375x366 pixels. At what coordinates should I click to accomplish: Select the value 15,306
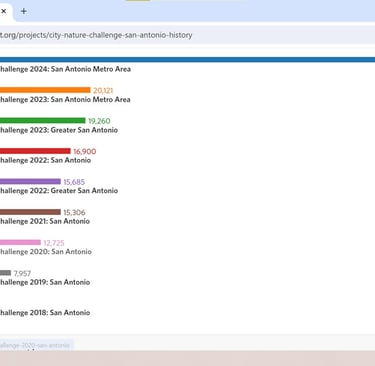click(74, 213)
